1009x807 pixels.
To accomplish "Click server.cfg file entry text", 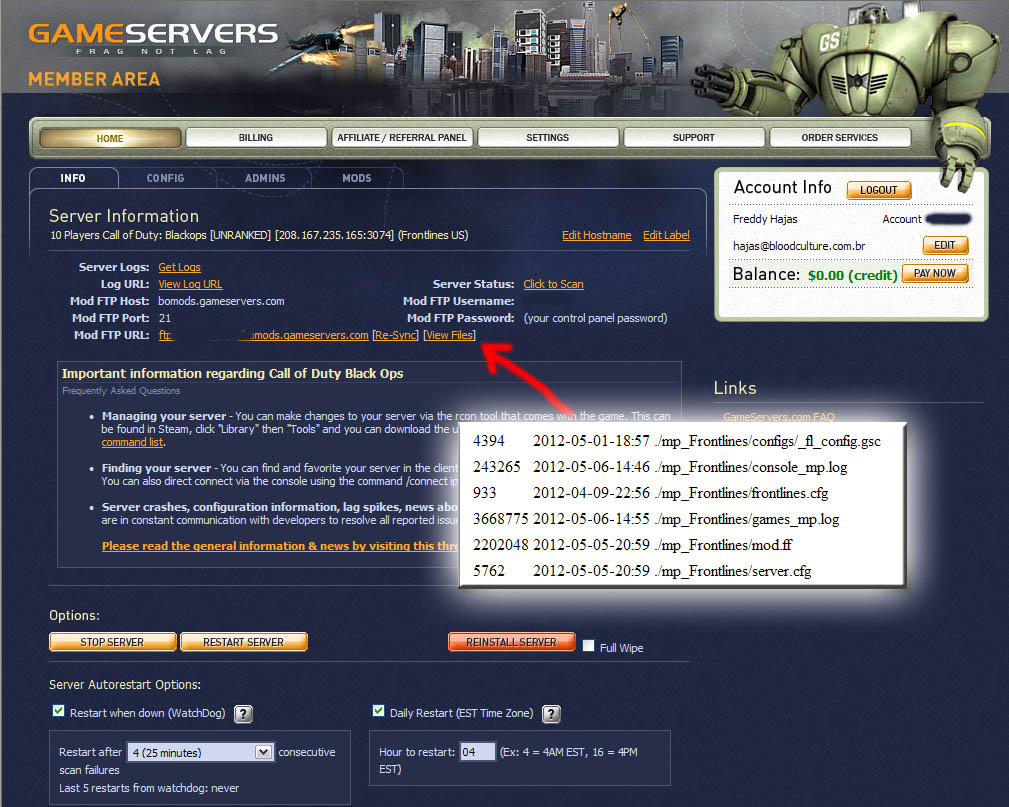I will [733, 571].
